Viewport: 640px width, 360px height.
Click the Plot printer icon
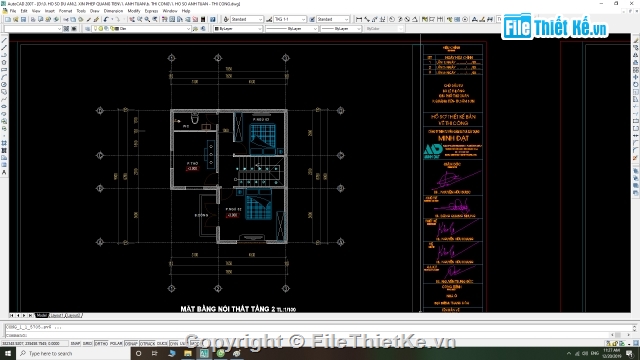click(x=33, y=19)
